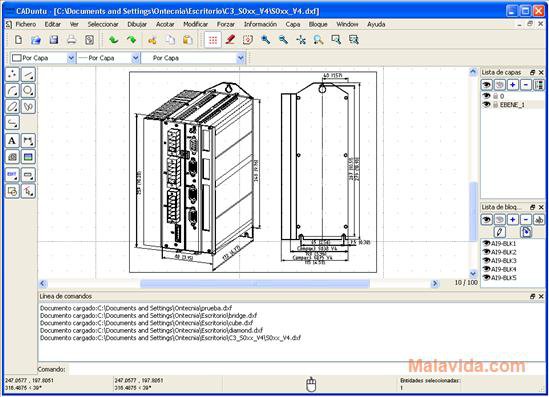Click the undo green arrow icon
549x397 pixels.
click(x=113, y=40)
